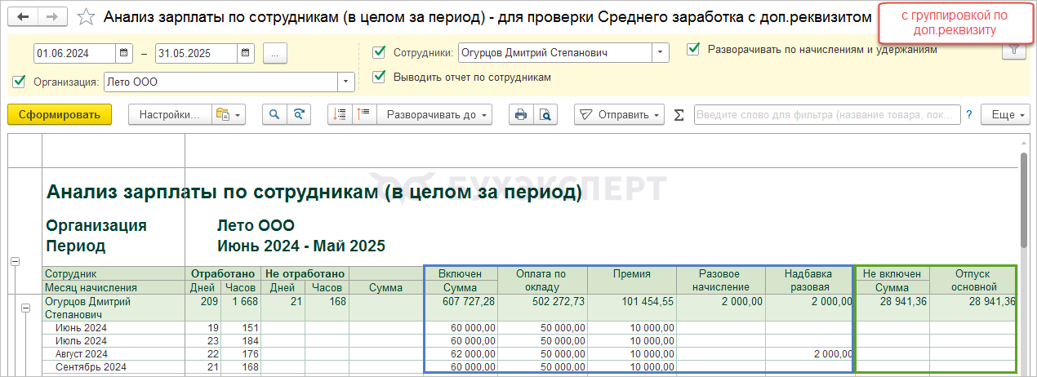Click the blue question mark help icon

(x=969, y=114)
